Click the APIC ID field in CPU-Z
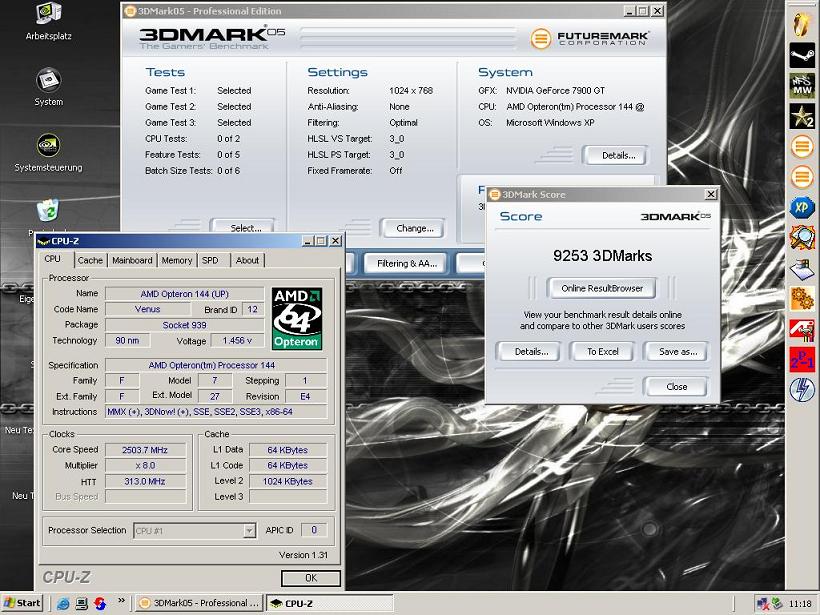 [x=314, y=530]
